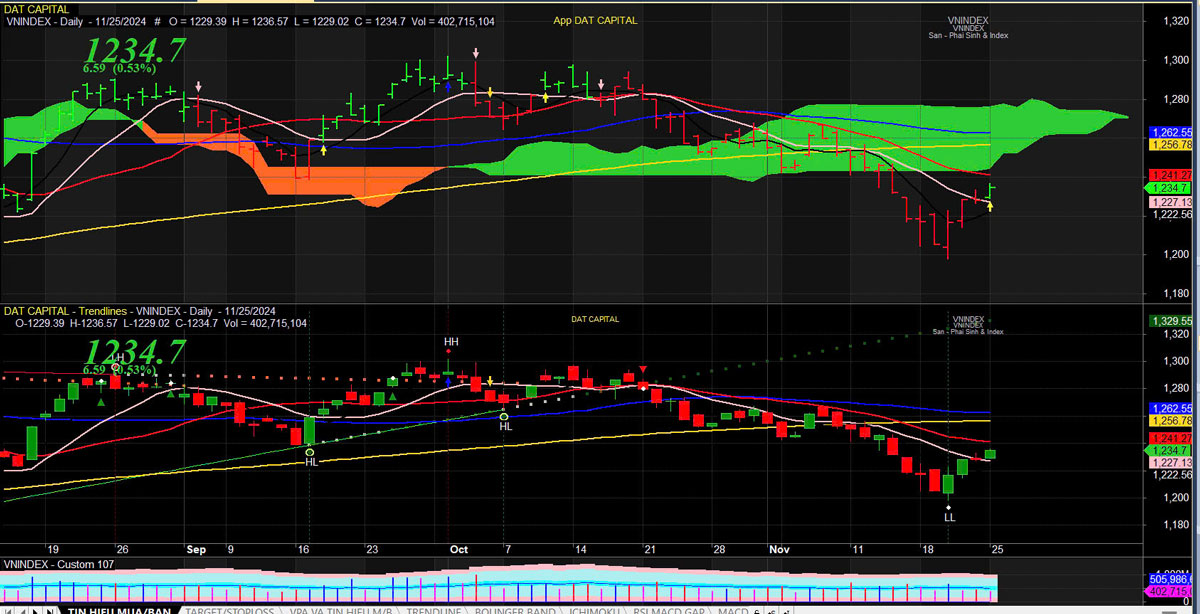
Task: Click the topmost pink sell arrow in early October
Action: (475, 52)
